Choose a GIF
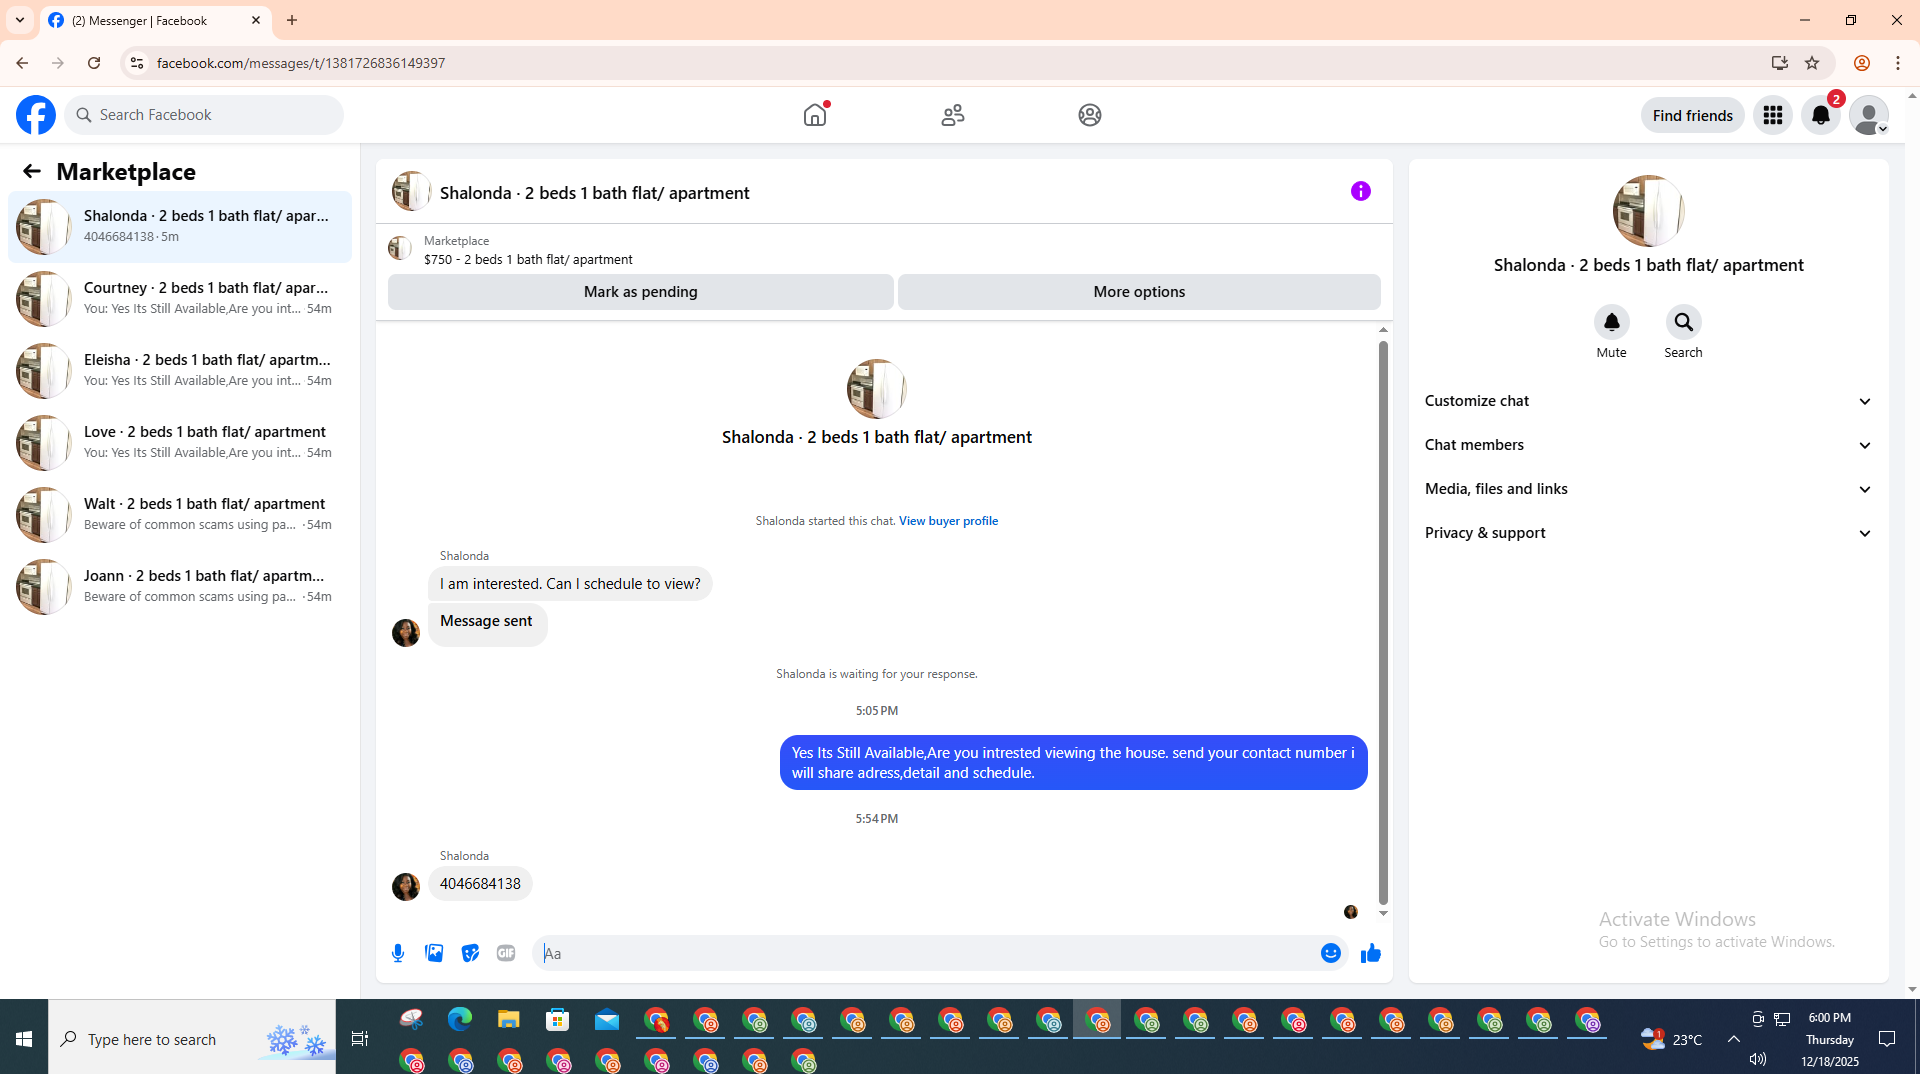This screenshot has height=1074, width=1920. point(506,953)
